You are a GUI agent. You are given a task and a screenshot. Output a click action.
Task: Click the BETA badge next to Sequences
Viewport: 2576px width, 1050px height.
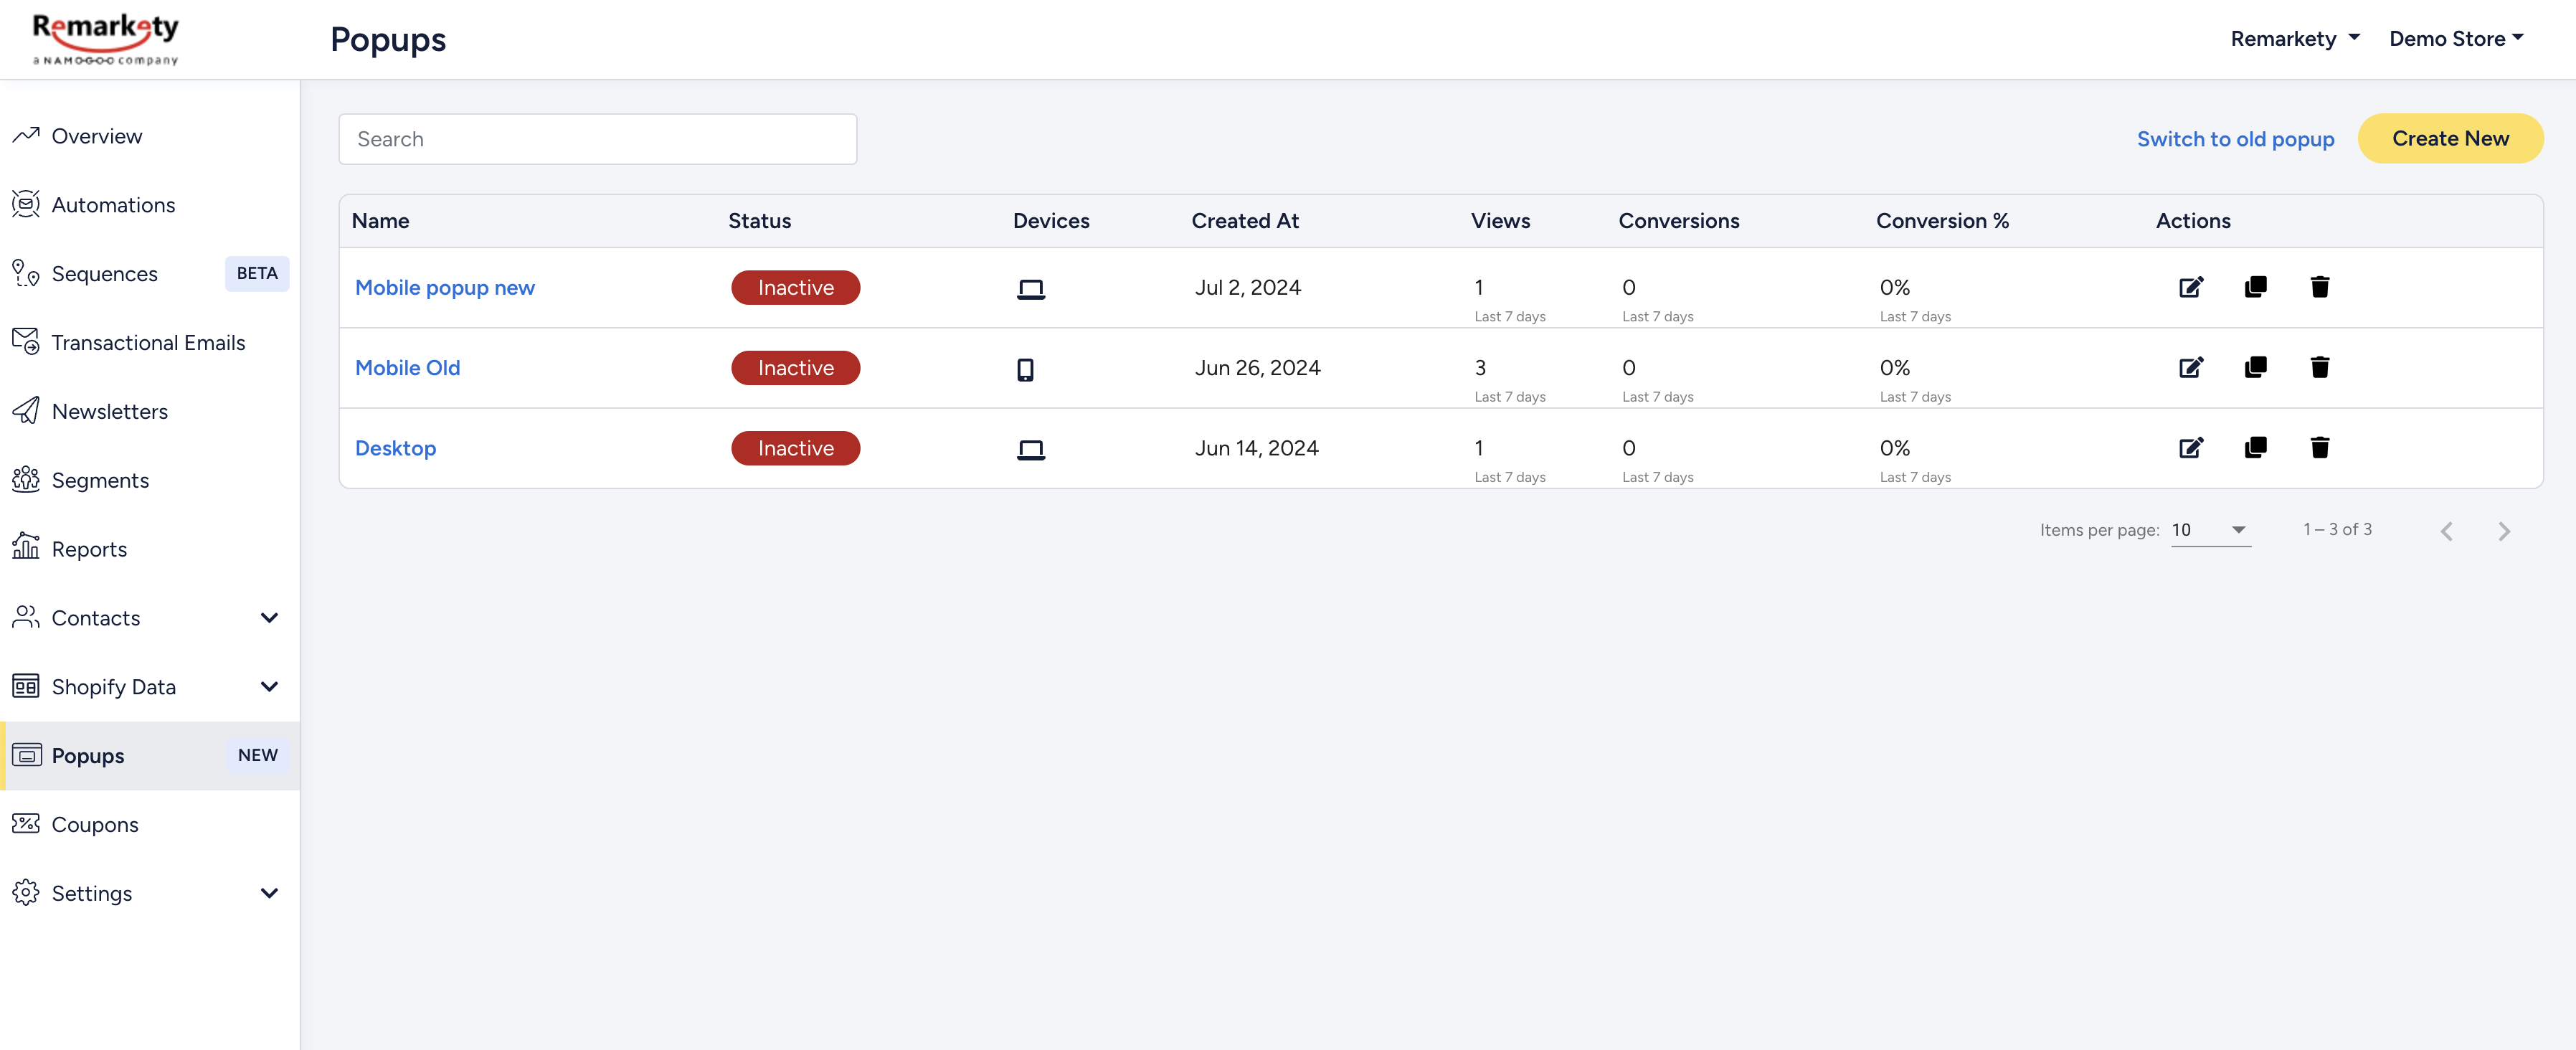click(x=257, y=273)
